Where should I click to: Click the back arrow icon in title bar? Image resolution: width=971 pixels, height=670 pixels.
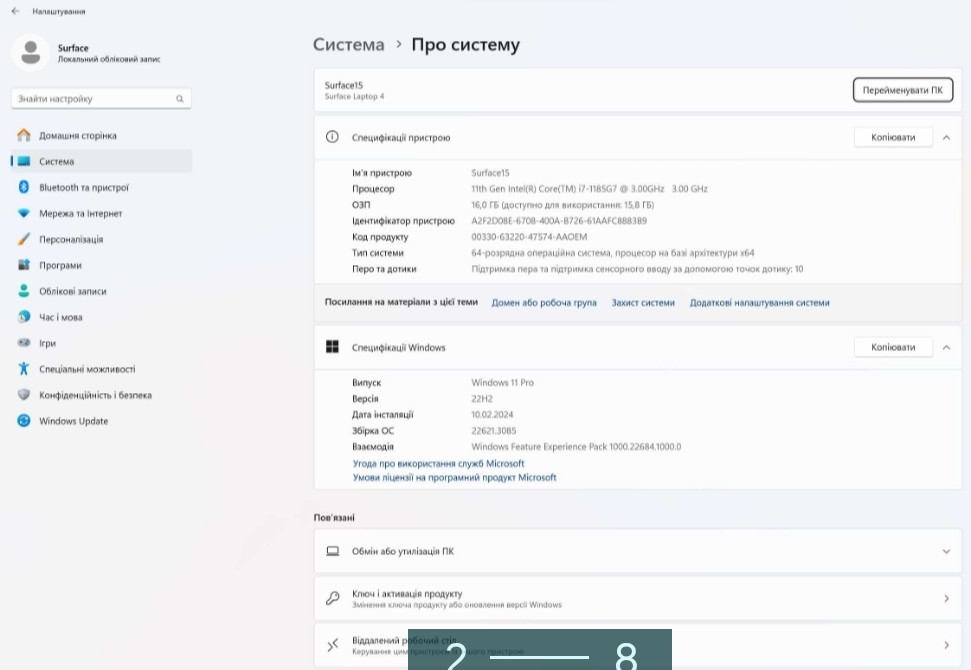coord(15,11)
